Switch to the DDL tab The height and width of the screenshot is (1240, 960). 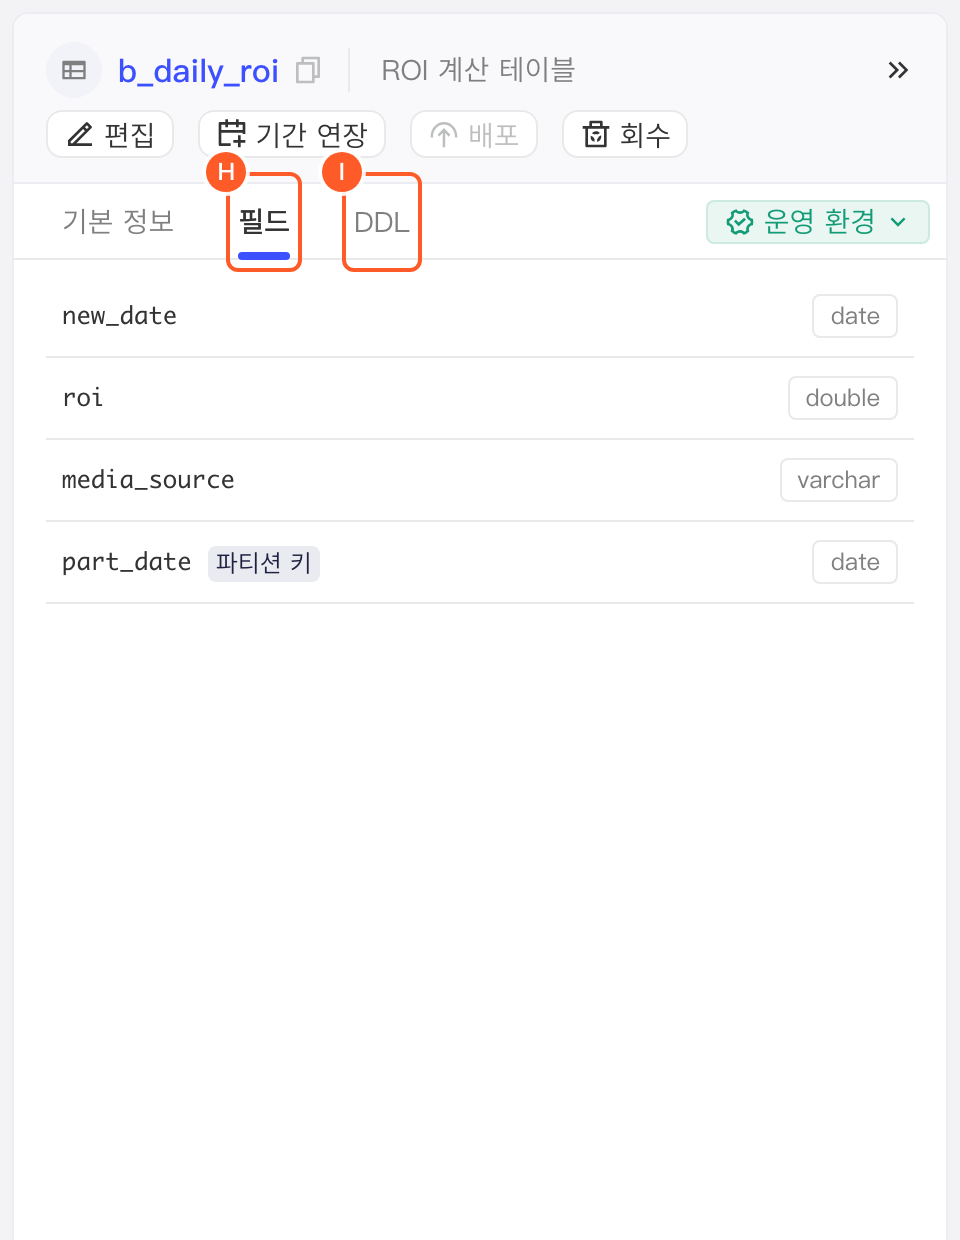[x=382, y=222]
